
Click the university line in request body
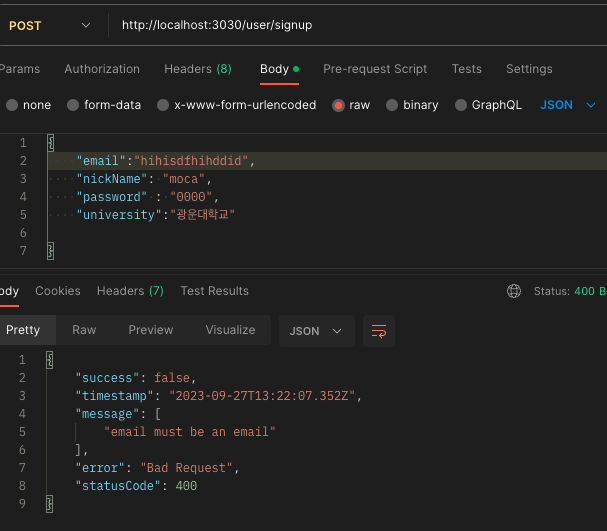(x=156, y=215)
